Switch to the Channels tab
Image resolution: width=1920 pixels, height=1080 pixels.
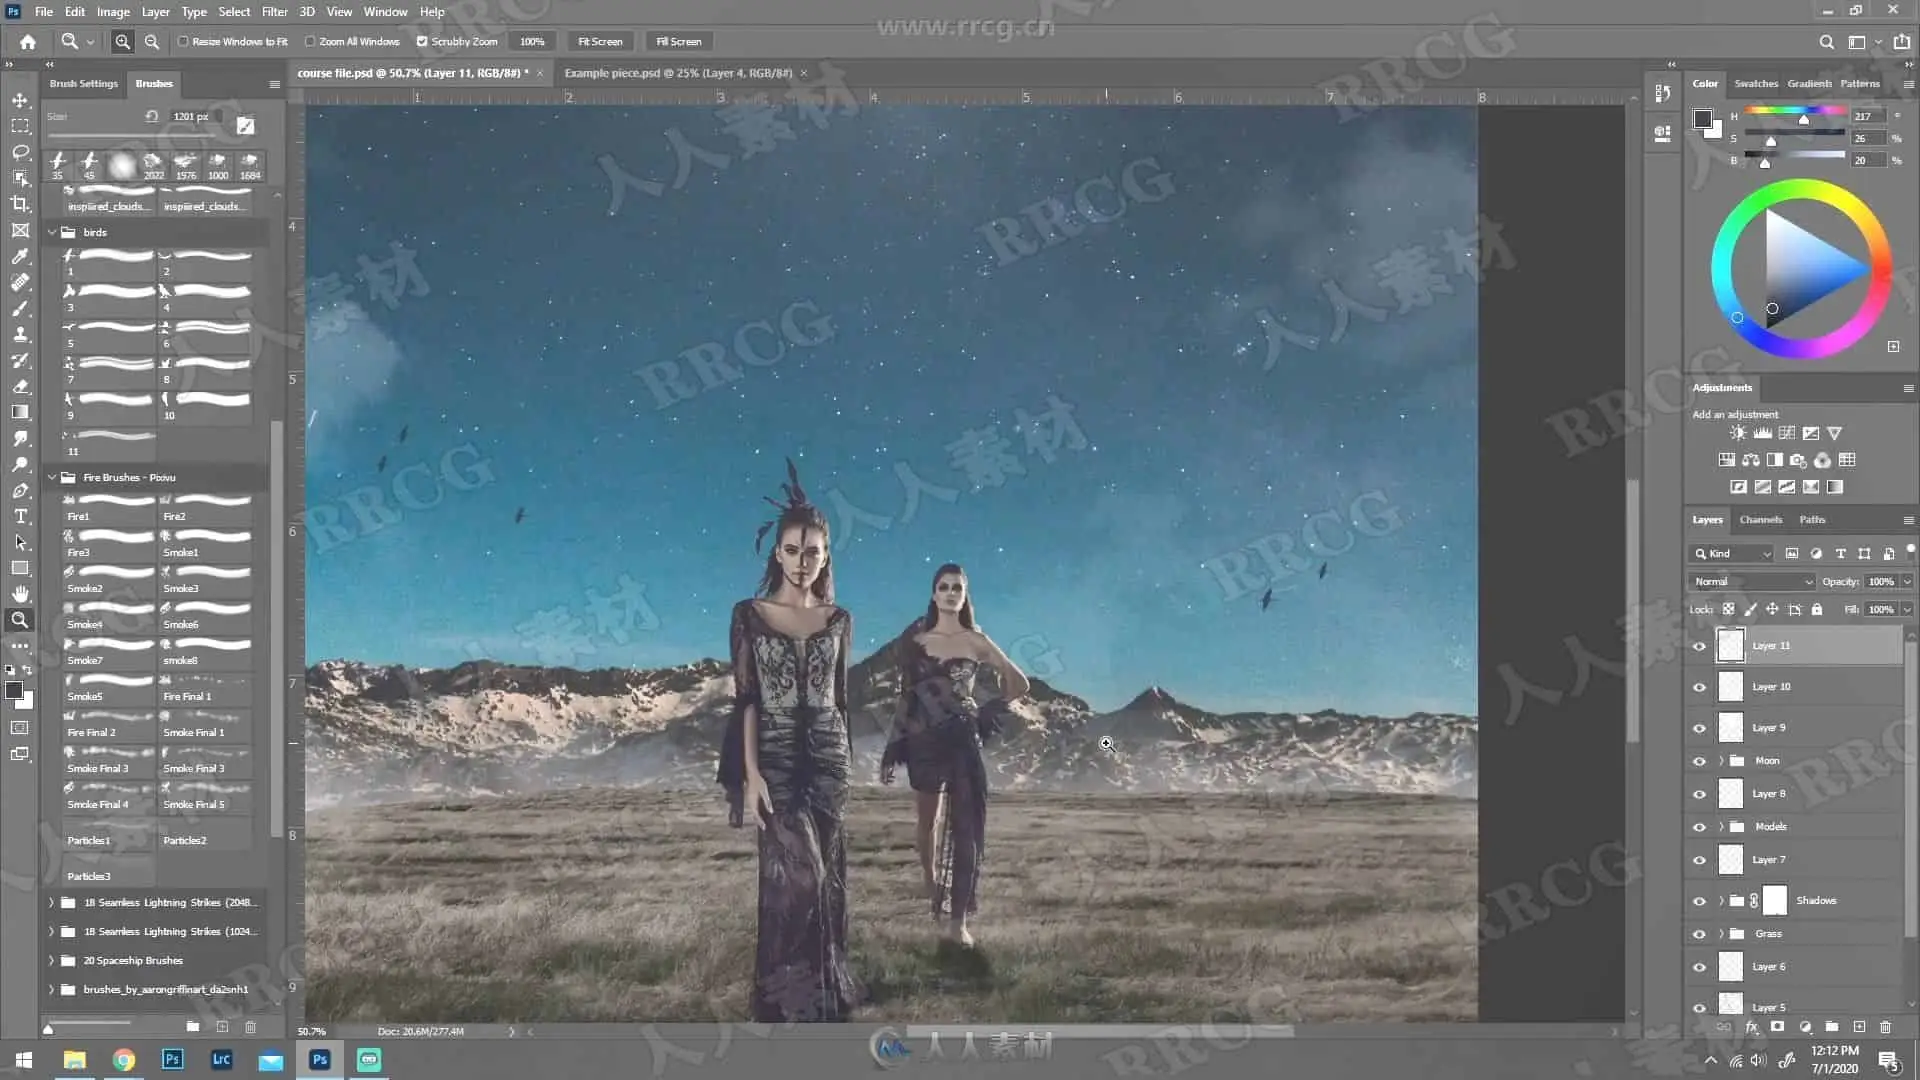(1760, 520)
